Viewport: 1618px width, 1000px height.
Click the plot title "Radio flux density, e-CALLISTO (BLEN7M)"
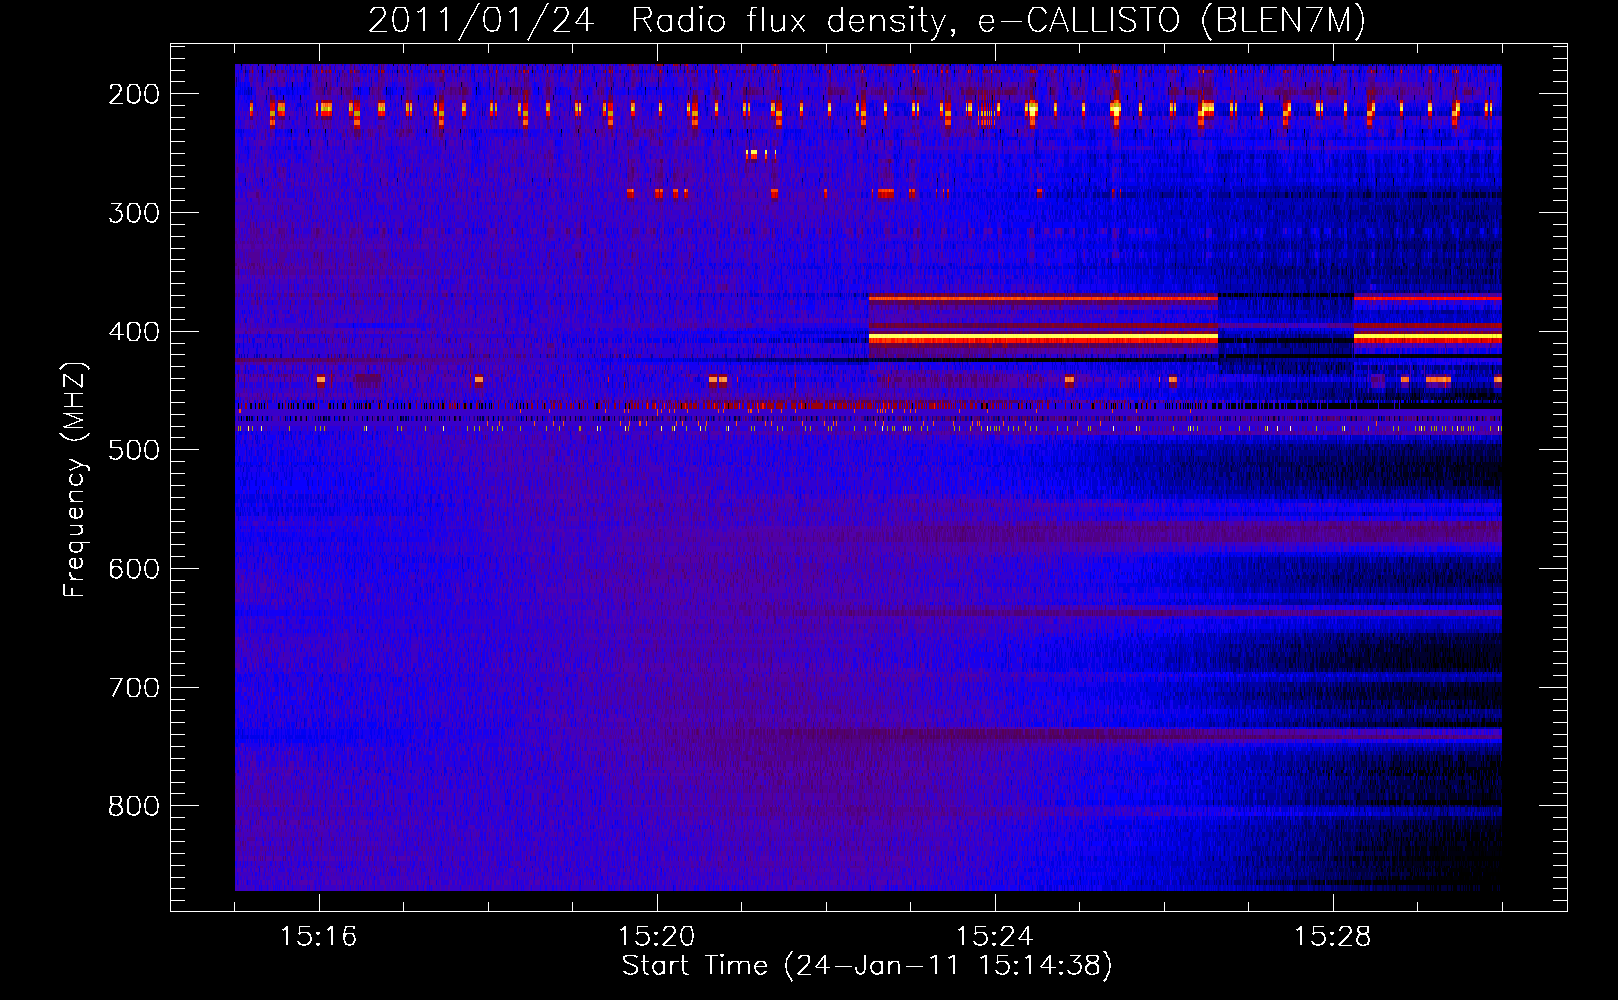998,20
